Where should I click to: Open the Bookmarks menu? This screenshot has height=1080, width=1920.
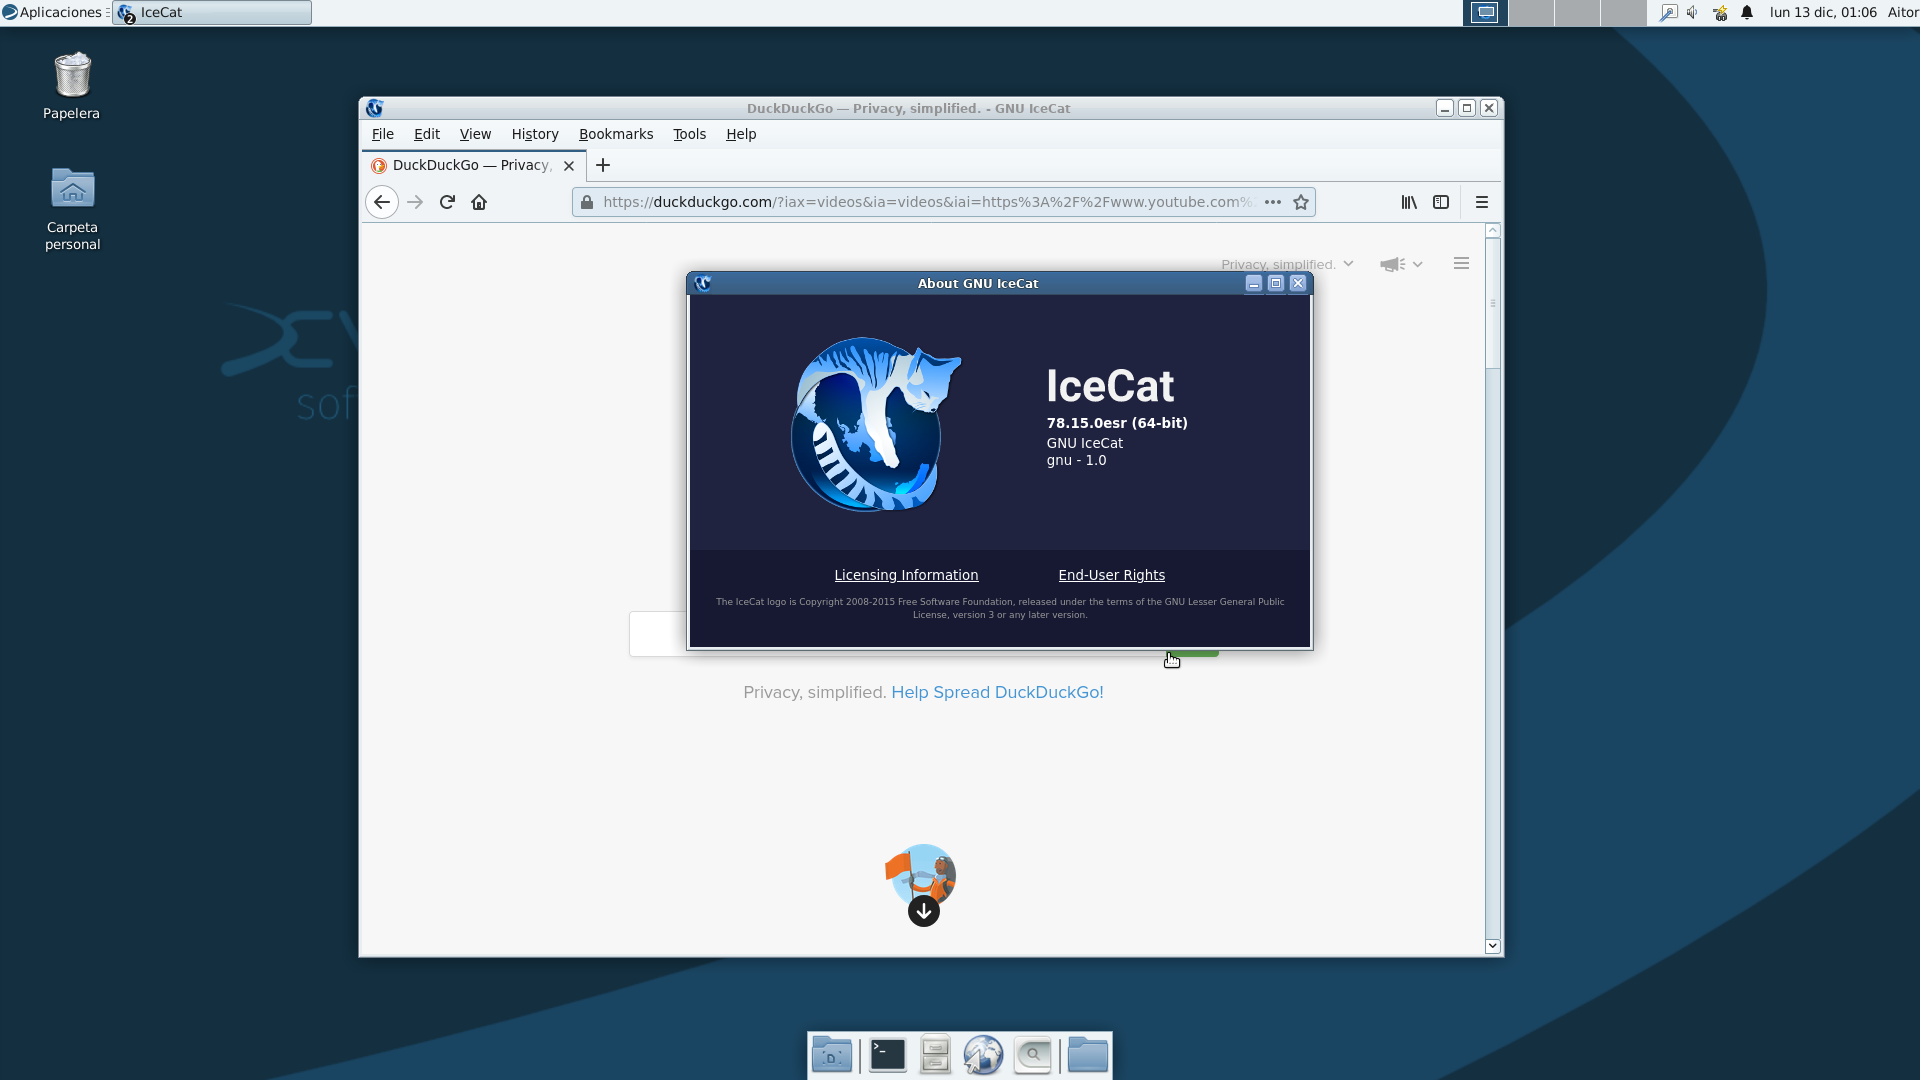click(616, 134)
